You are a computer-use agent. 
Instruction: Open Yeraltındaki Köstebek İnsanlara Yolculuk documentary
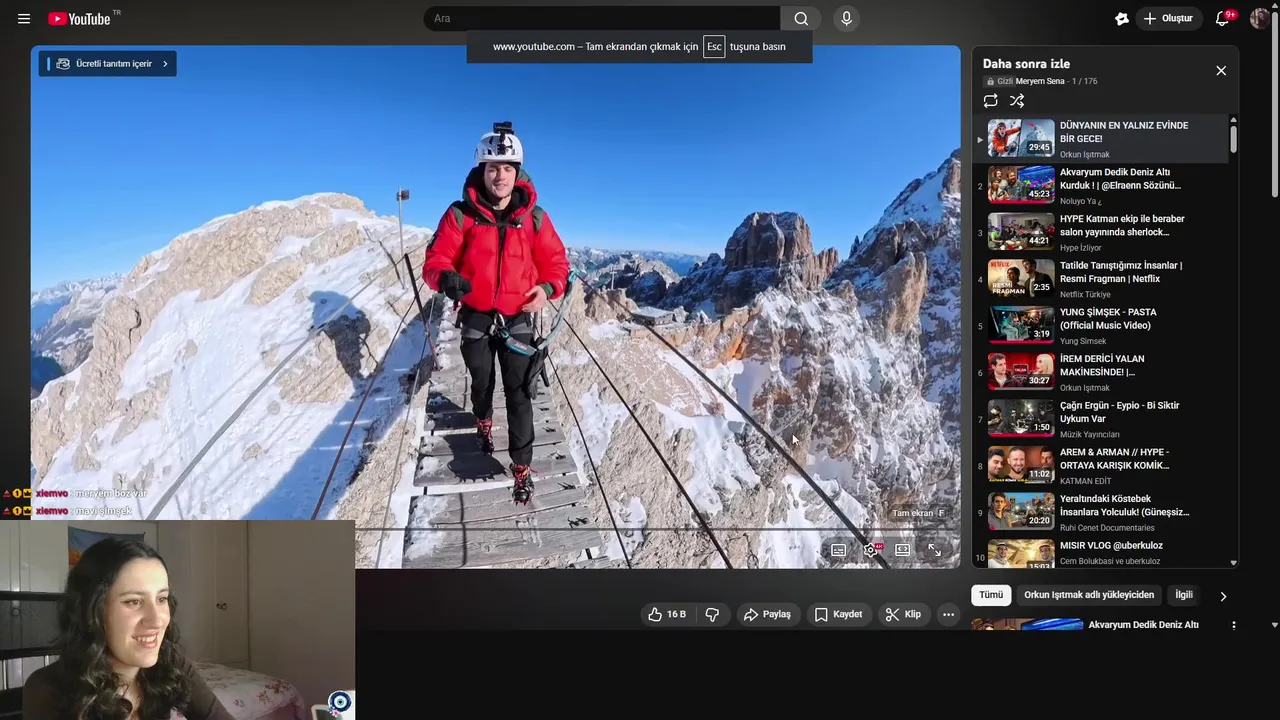click(x=1125, y=505)
